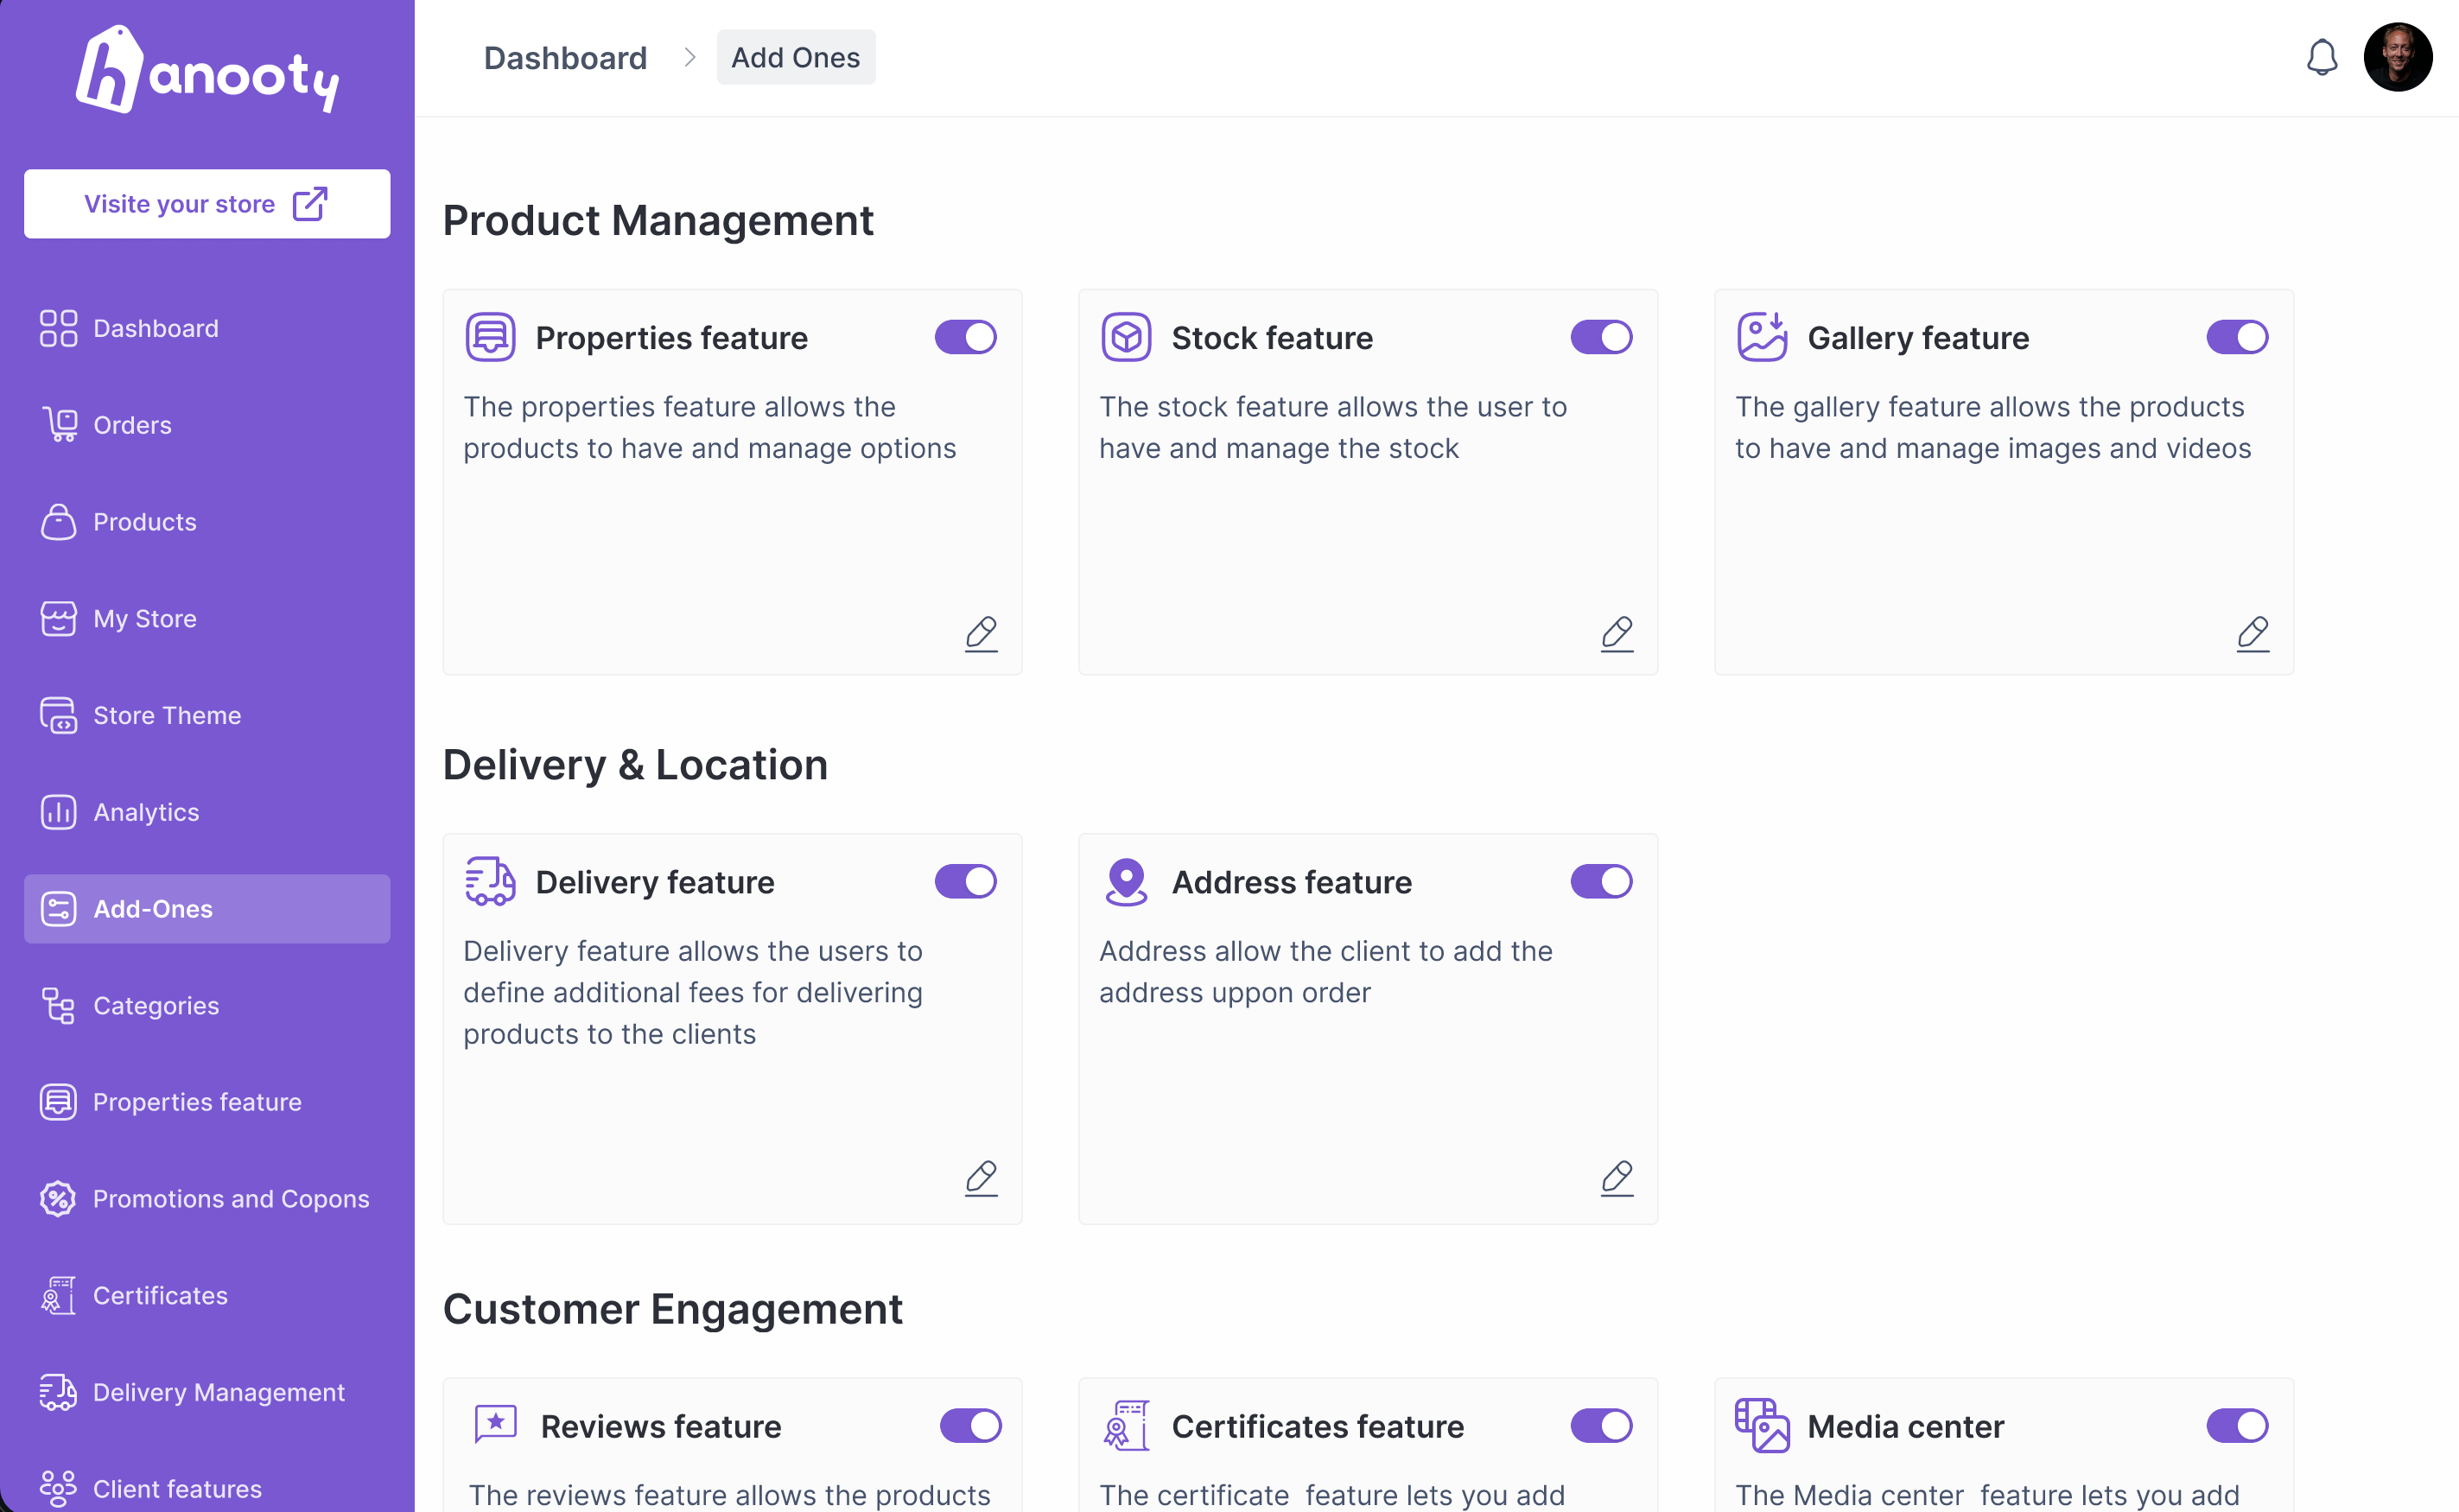Screen dimensions: 2459x1512
Task: Click the Dashboard breadcrumb link
Action: click(565, 58)
